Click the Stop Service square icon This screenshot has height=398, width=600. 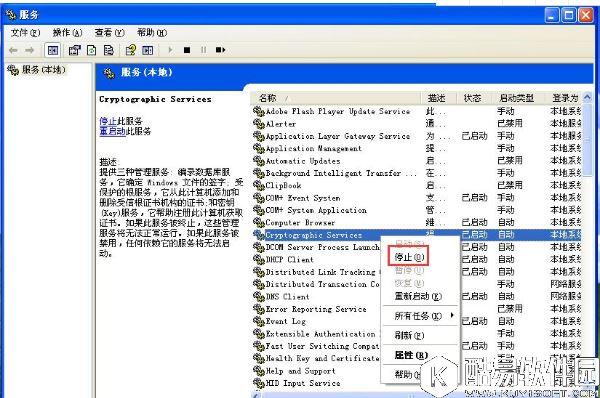tap(187, 50)
